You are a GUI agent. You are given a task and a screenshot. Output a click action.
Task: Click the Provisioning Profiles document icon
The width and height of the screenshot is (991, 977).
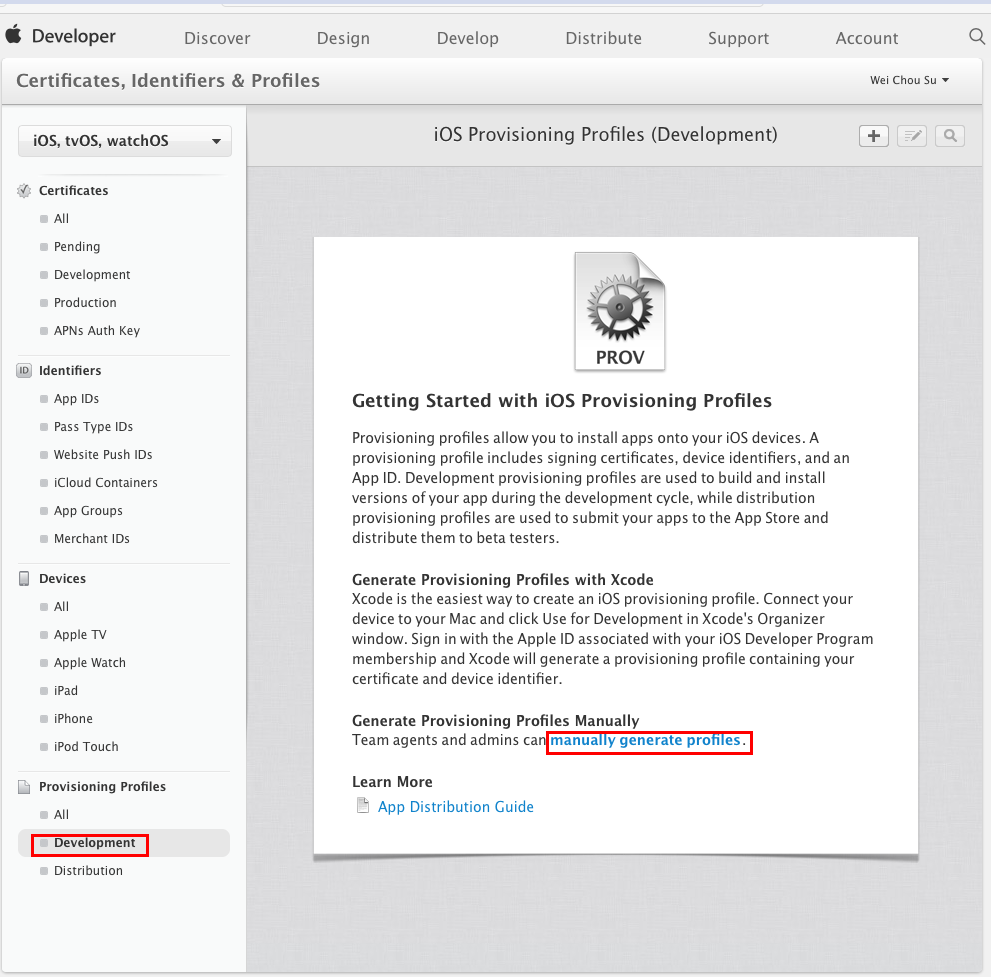pyautogui.click(x=24, y=787)
